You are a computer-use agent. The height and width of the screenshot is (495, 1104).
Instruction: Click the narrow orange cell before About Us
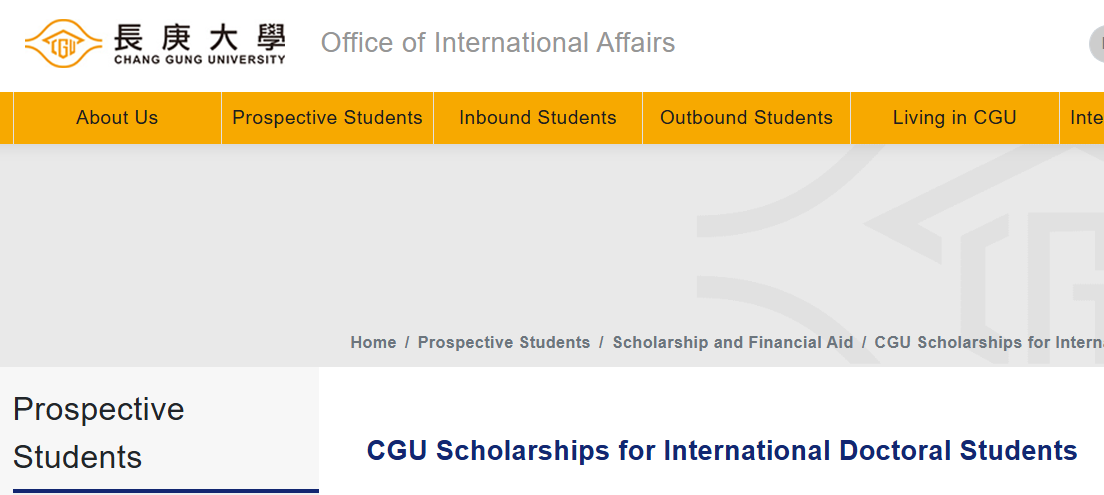click(x=6, y=118)
